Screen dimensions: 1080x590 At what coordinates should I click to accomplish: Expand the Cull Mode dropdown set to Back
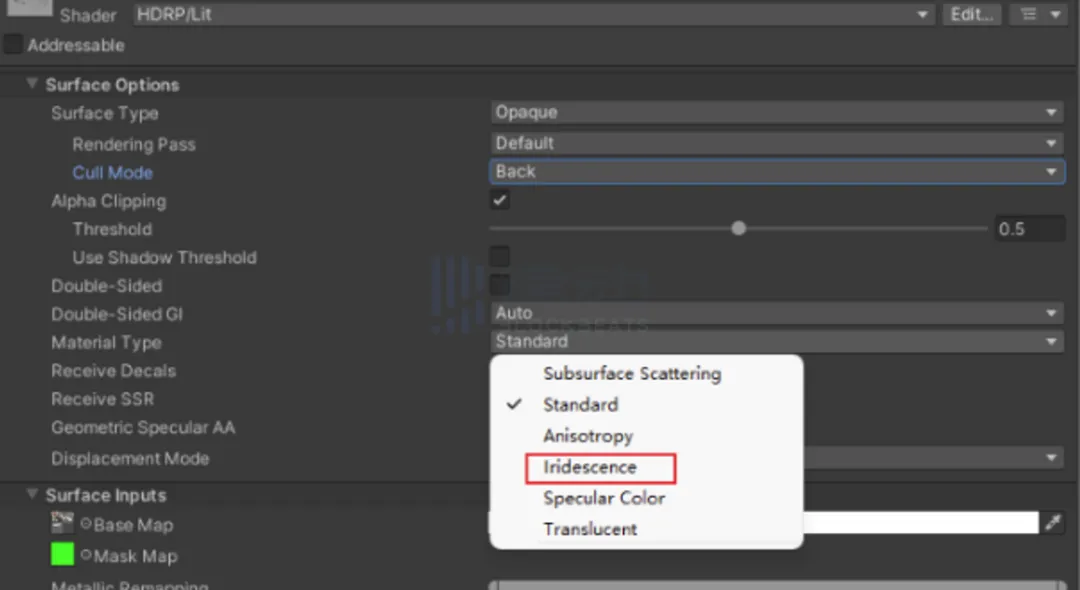pyautogui.click(x=777, y=172)
